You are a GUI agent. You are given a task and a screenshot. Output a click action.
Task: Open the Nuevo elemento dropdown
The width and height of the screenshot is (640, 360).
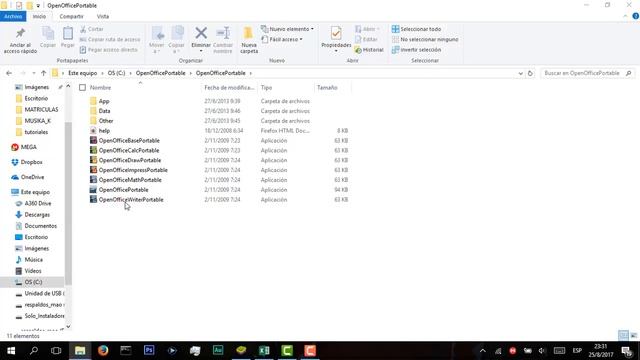pos(288,29)
